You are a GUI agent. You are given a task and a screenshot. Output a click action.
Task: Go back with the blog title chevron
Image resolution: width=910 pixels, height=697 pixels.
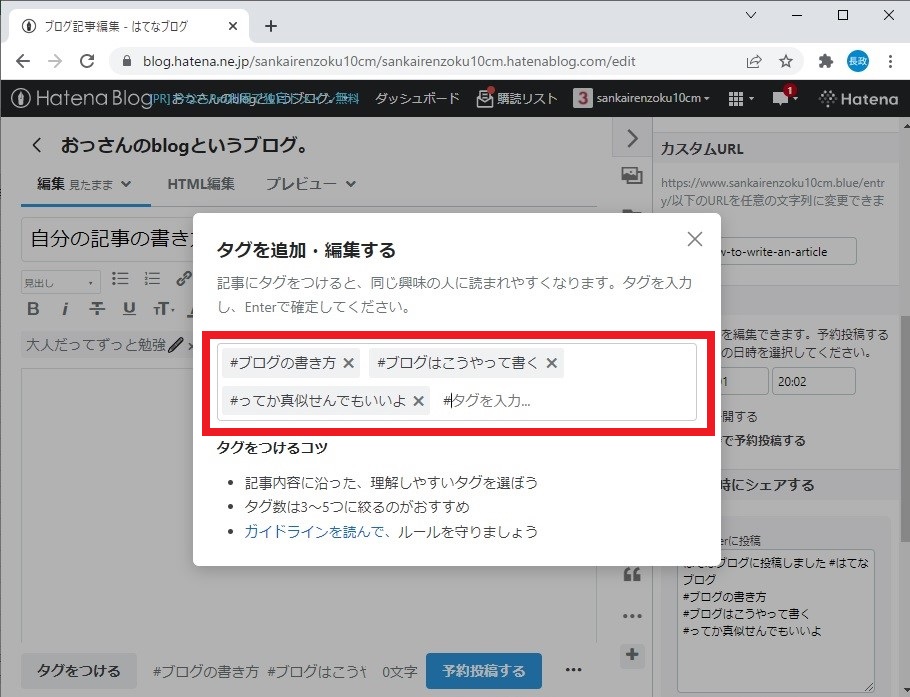[37, 145]
